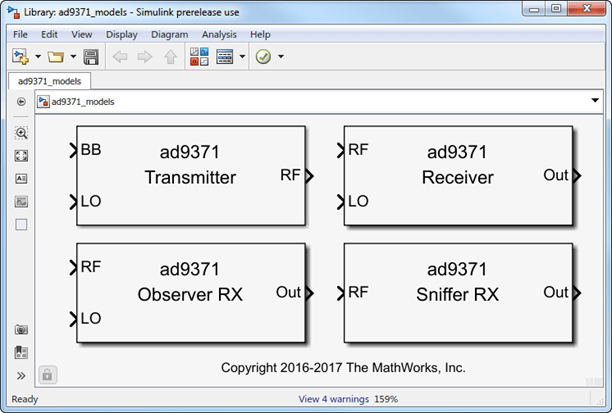Click the palette icon below the camera
Image resolution: width=612 pixels, height=413 pixels.
(x=21, y=352)
